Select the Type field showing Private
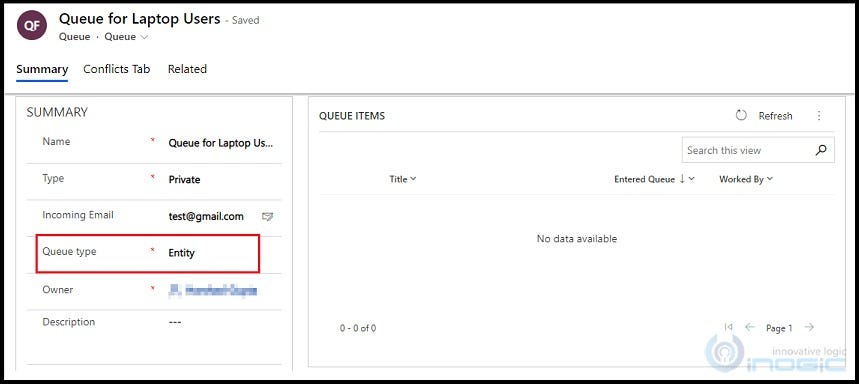 (185, 180)
